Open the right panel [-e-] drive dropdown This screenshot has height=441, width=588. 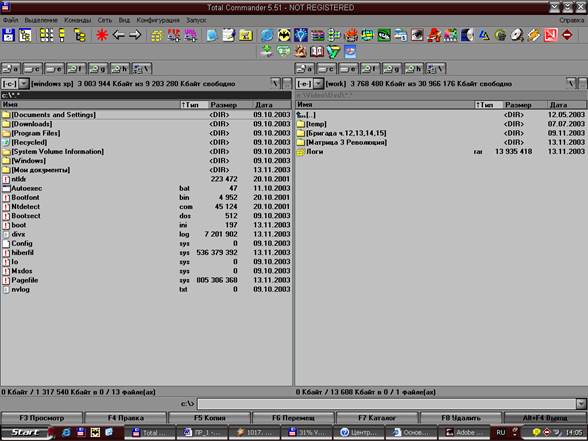[x=318, y=84]
